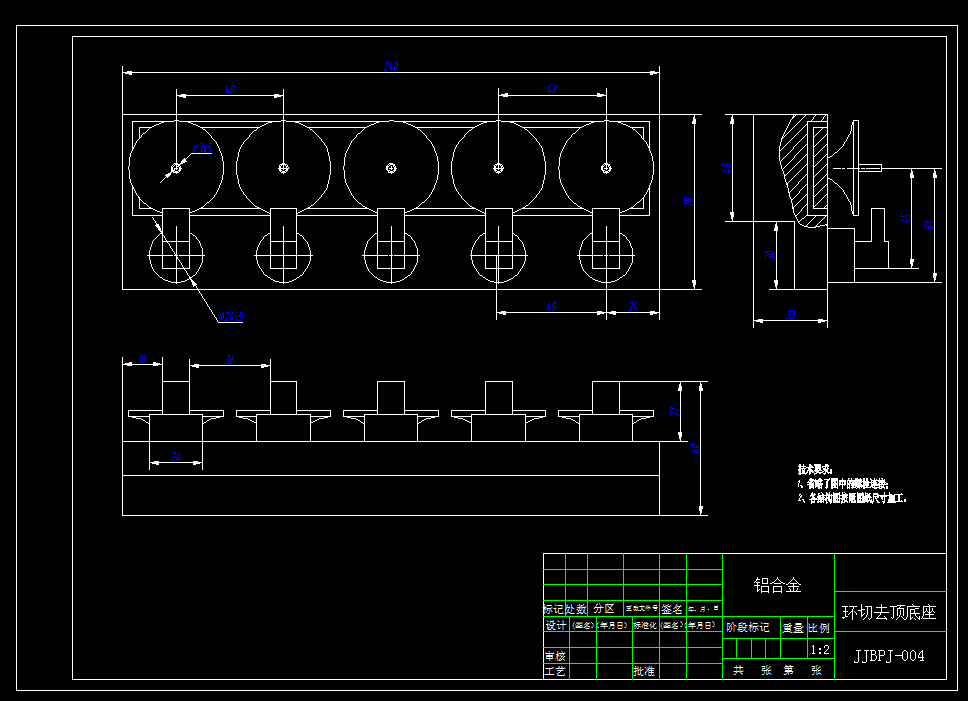This screenshot has height=701, width=968.
Task: Select the 标准化 cell label
Action: coord(645,625)
